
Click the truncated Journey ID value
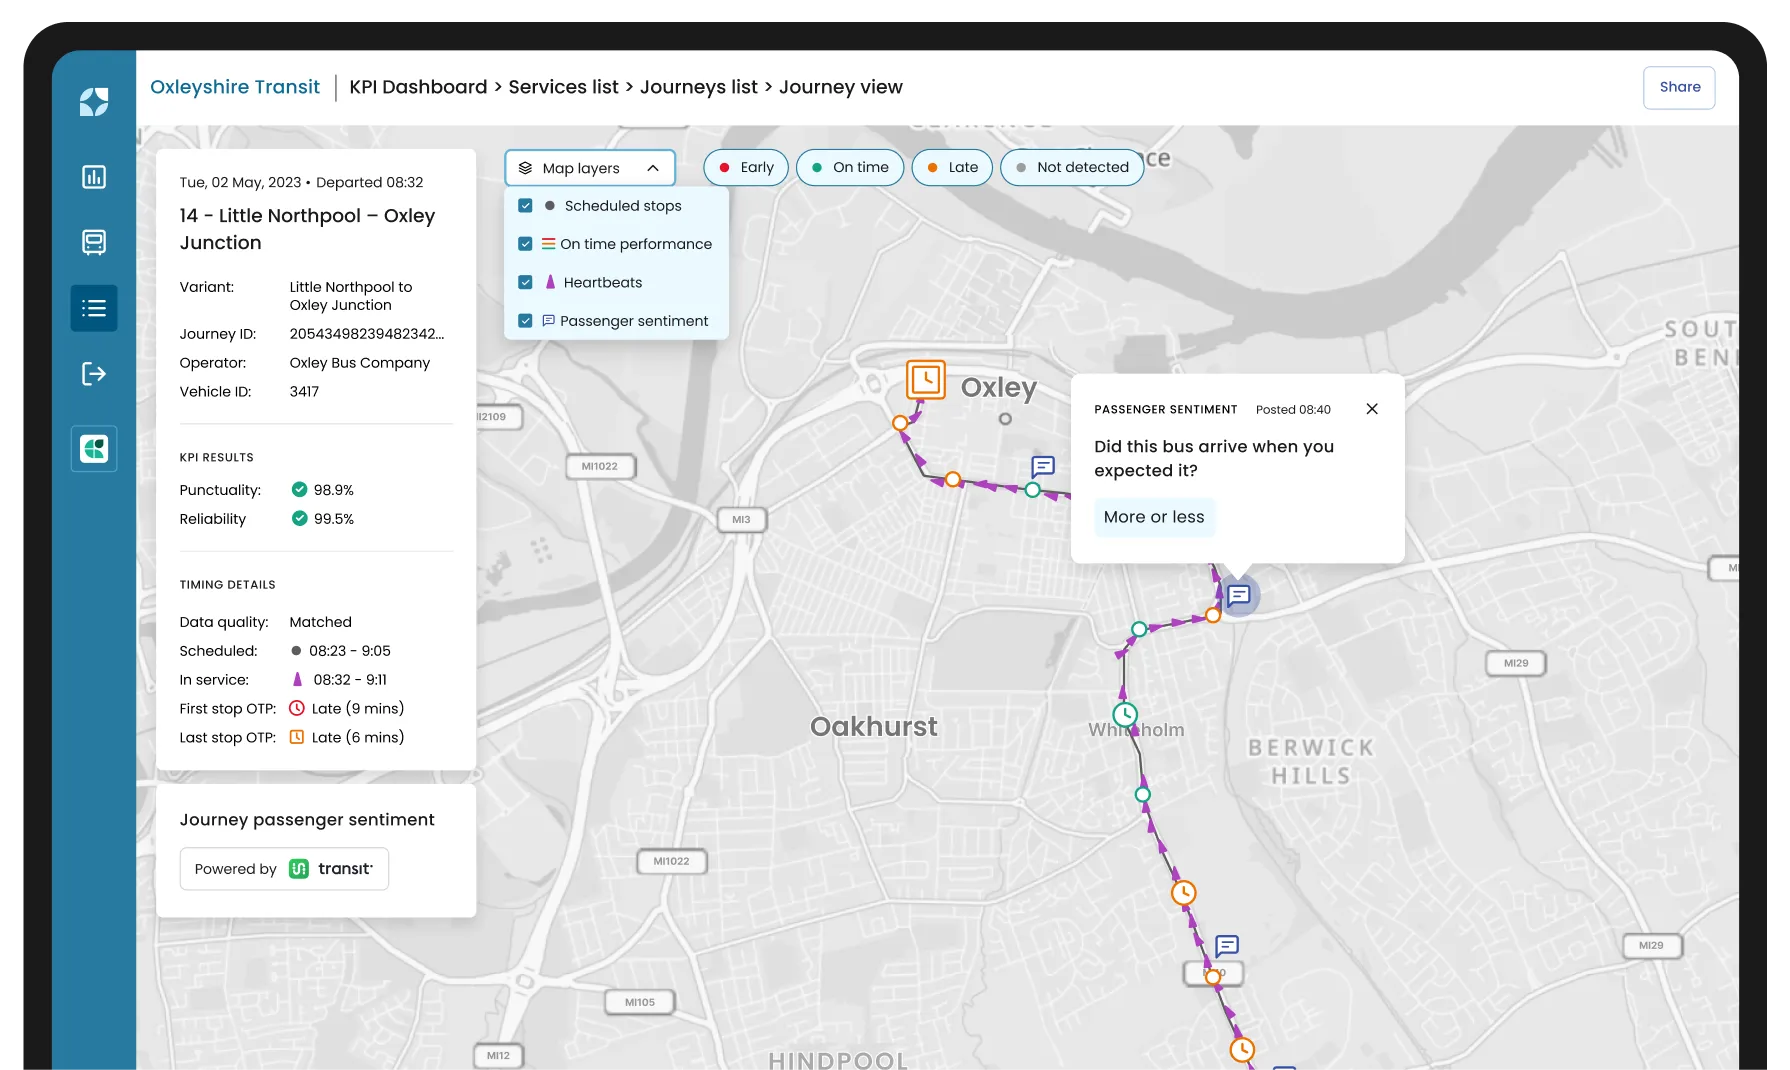(367, 334)
